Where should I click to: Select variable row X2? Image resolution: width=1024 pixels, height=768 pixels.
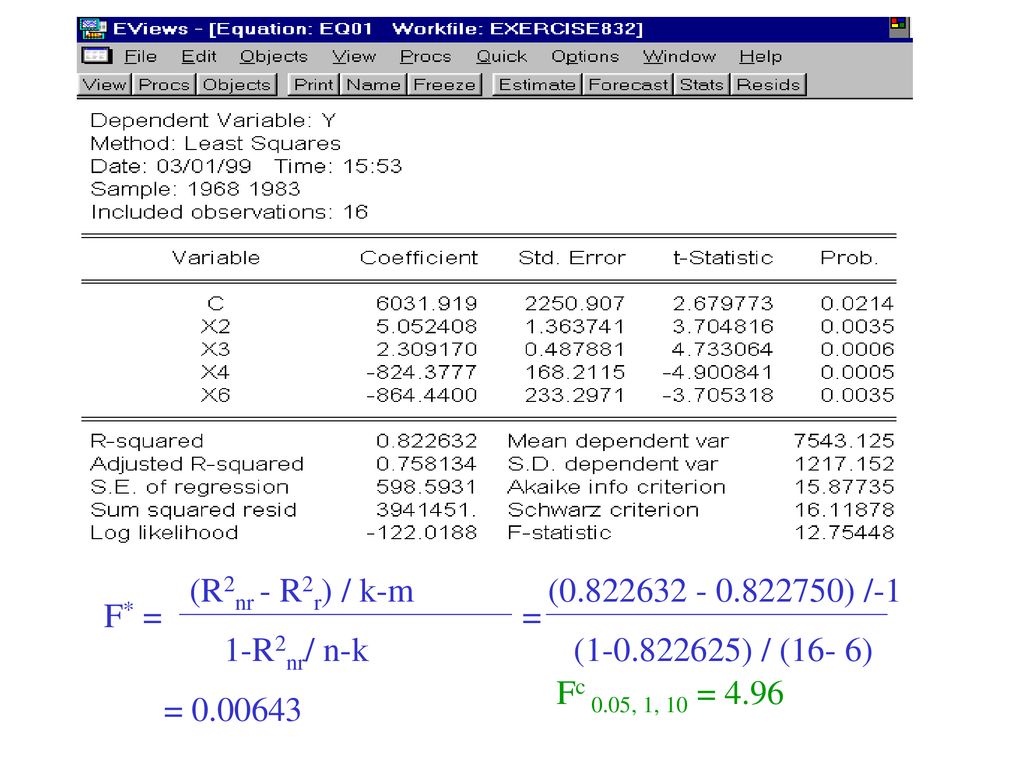pos(488,327)
